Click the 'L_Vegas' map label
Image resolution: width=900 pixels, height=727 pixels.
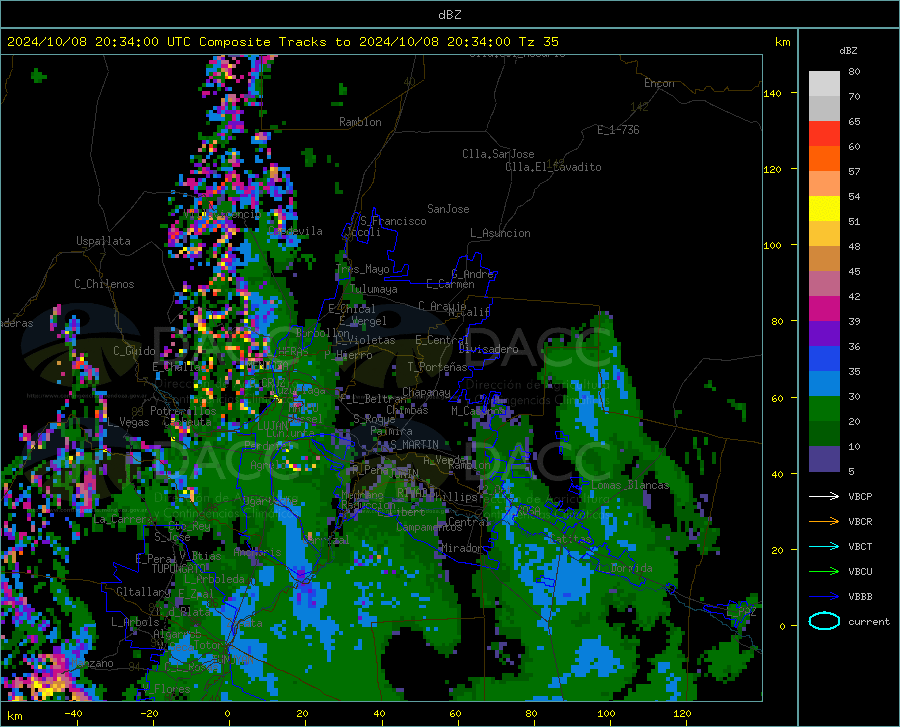(128, 422)
